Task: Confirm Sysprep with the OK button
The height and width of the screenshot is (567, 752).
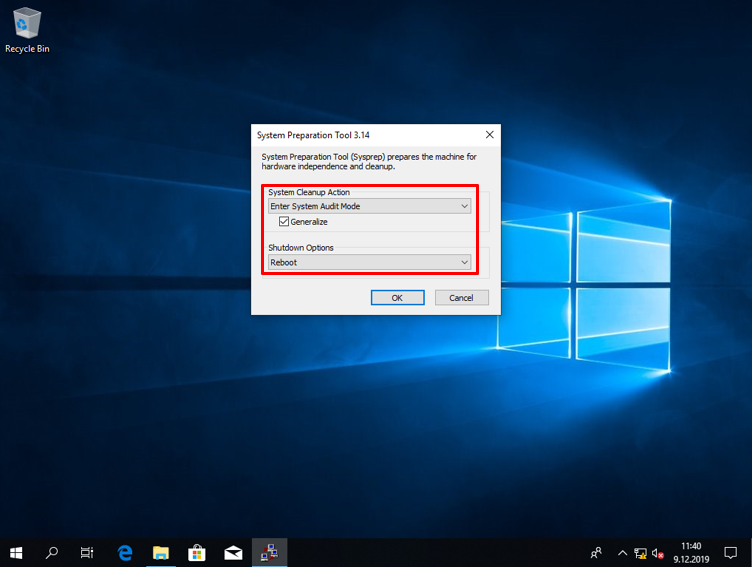Action: point(397,298)
